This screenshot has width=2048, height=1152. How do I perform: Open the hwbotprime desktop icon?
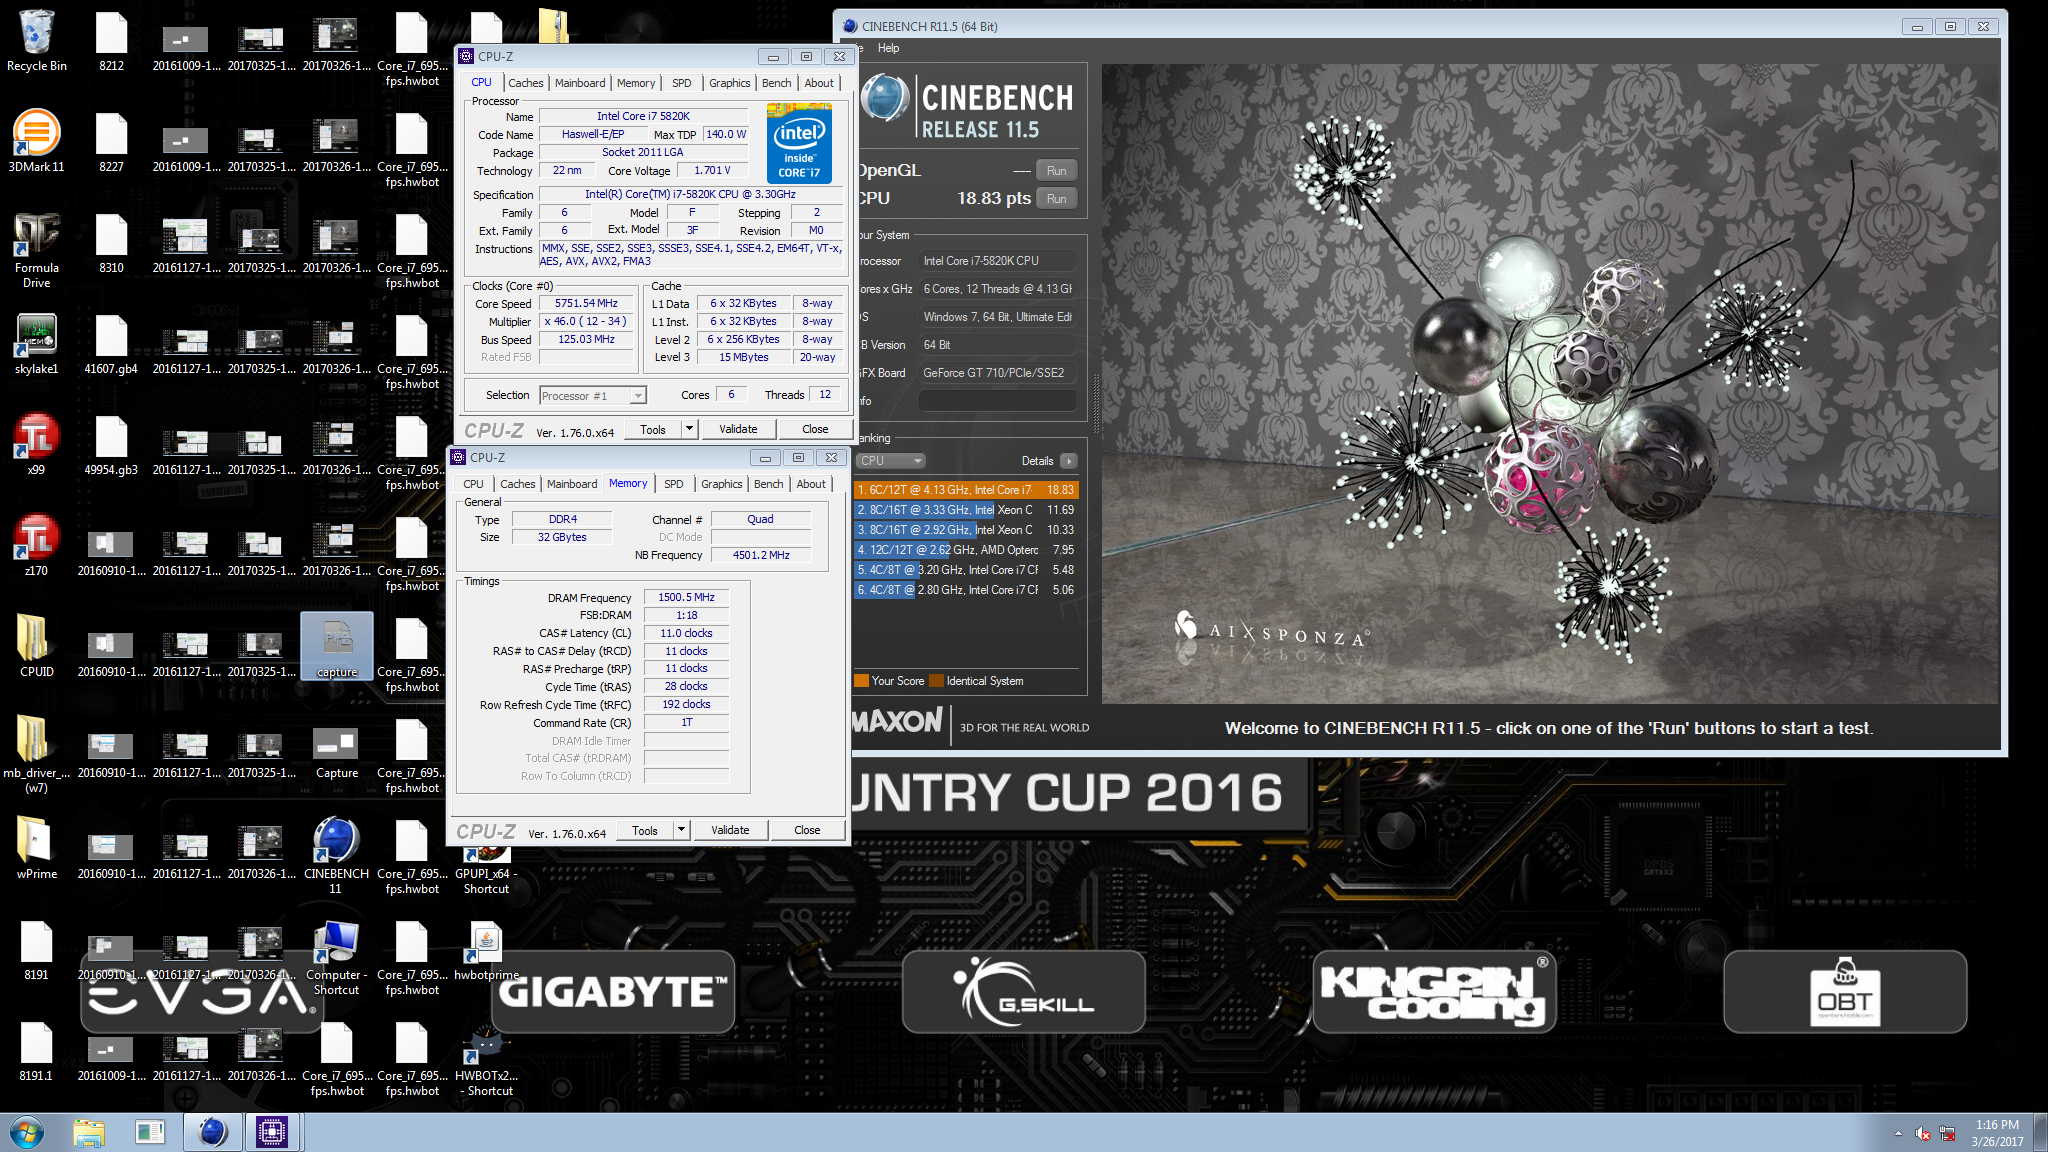point(486,951)
